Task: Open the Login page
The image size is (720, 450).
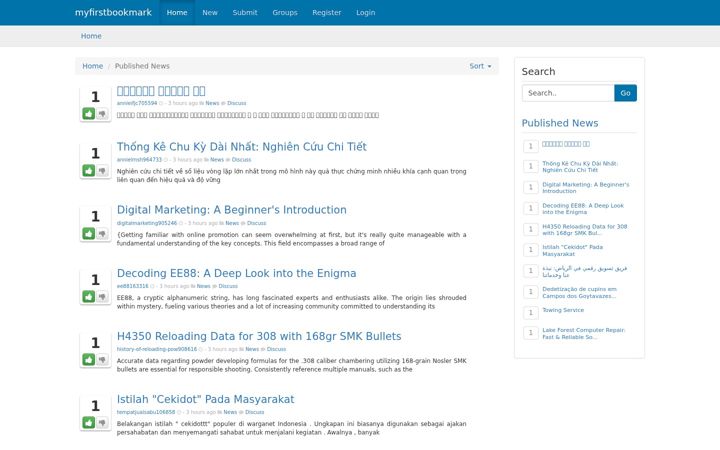Action: point(366,12)
